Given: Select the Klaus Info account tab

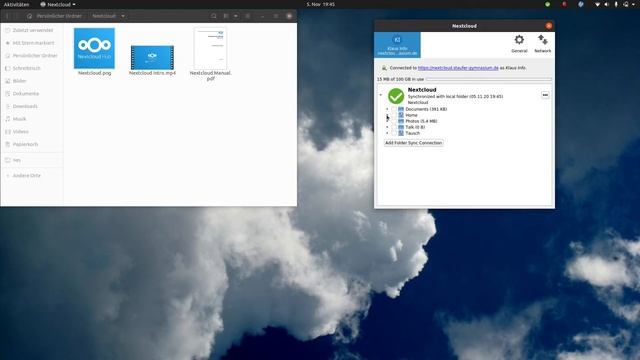Looking at the screenshot, I should coord(397,45).
